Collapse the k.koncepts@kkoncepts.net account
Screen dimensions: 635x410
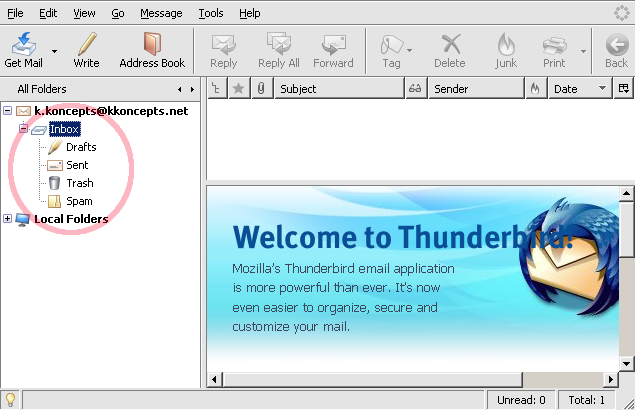(8, 111)
